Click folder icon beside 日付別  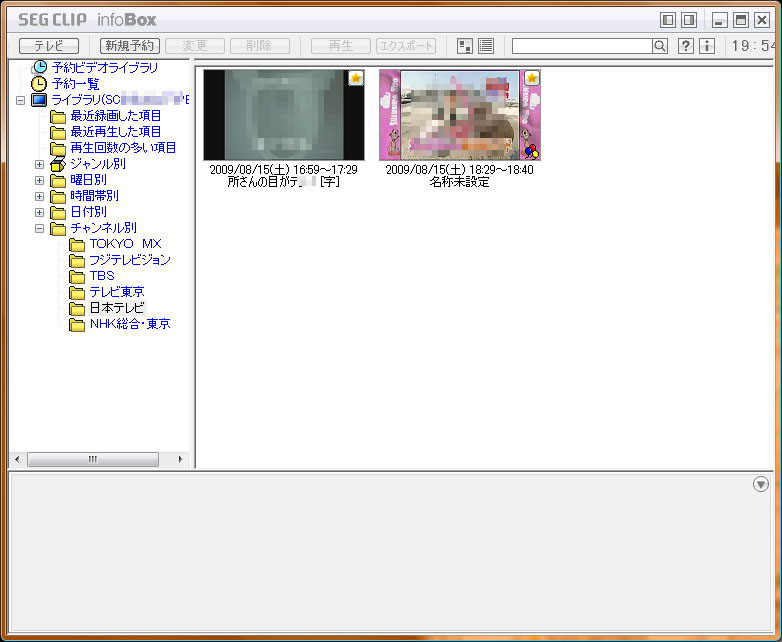pyautogui.click(x=58, y=213)
